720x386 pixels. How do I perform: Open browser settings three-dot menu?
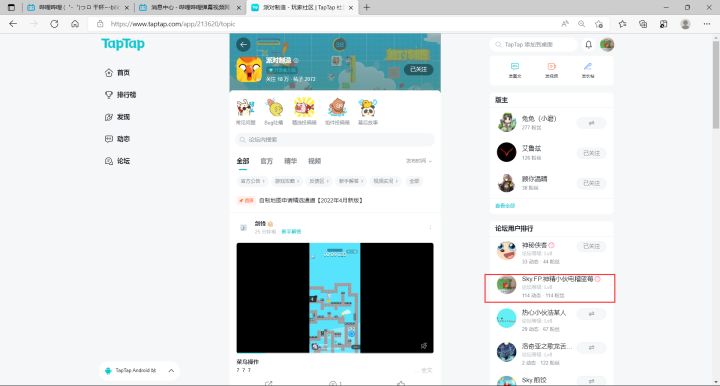(x=707, y=24)
